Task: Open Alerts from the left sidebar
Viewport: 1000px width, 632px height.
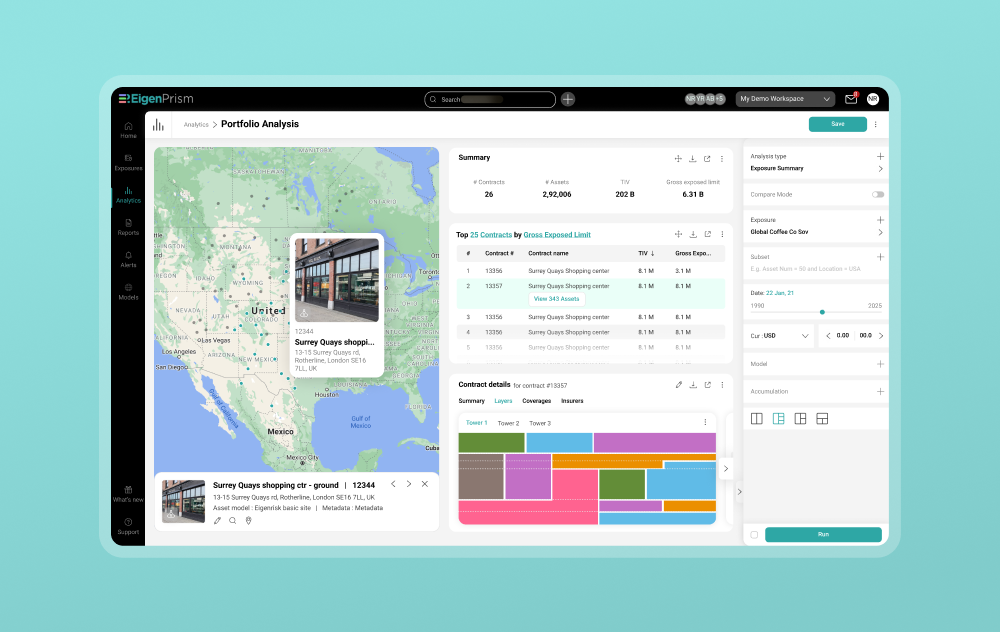Action: [128, 259]
